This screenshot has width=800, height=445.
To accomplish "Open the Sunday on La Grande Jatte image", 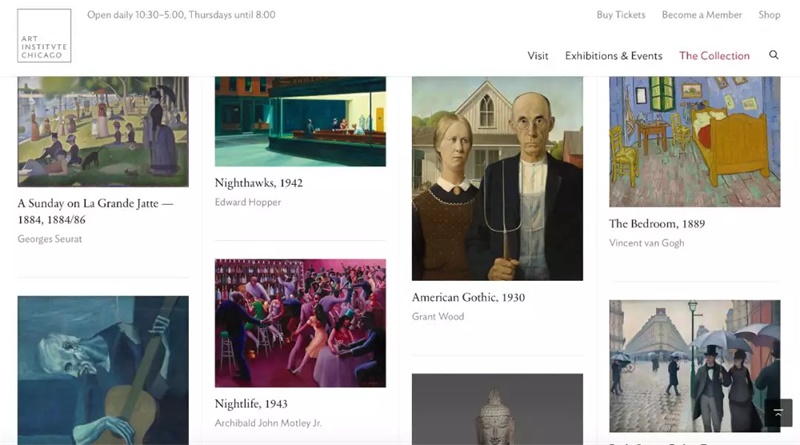I will (x=103, y=132).
